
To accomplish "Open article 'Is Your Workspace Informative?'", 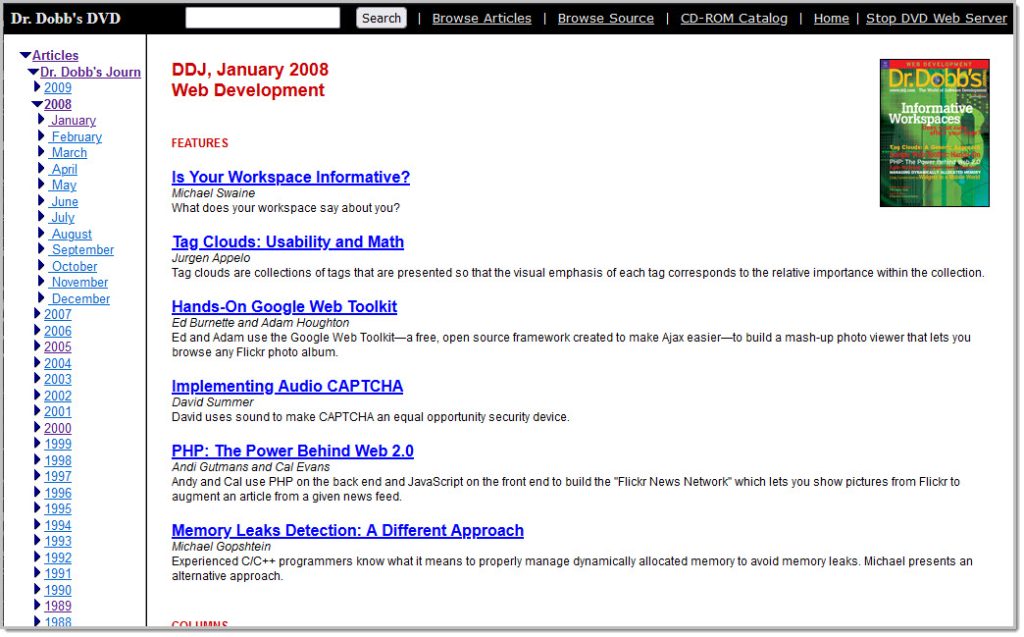I will pos(290,177).
